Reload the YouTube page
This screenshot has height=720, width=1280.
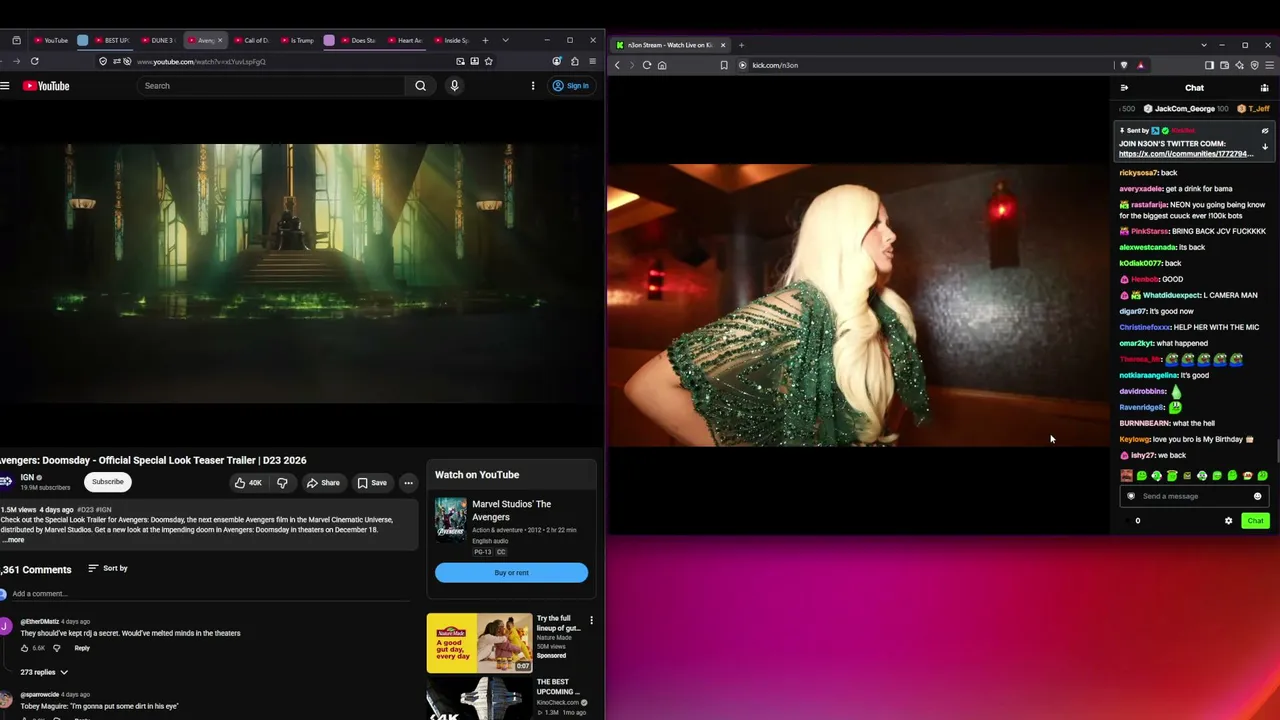[x=34, y=61]
